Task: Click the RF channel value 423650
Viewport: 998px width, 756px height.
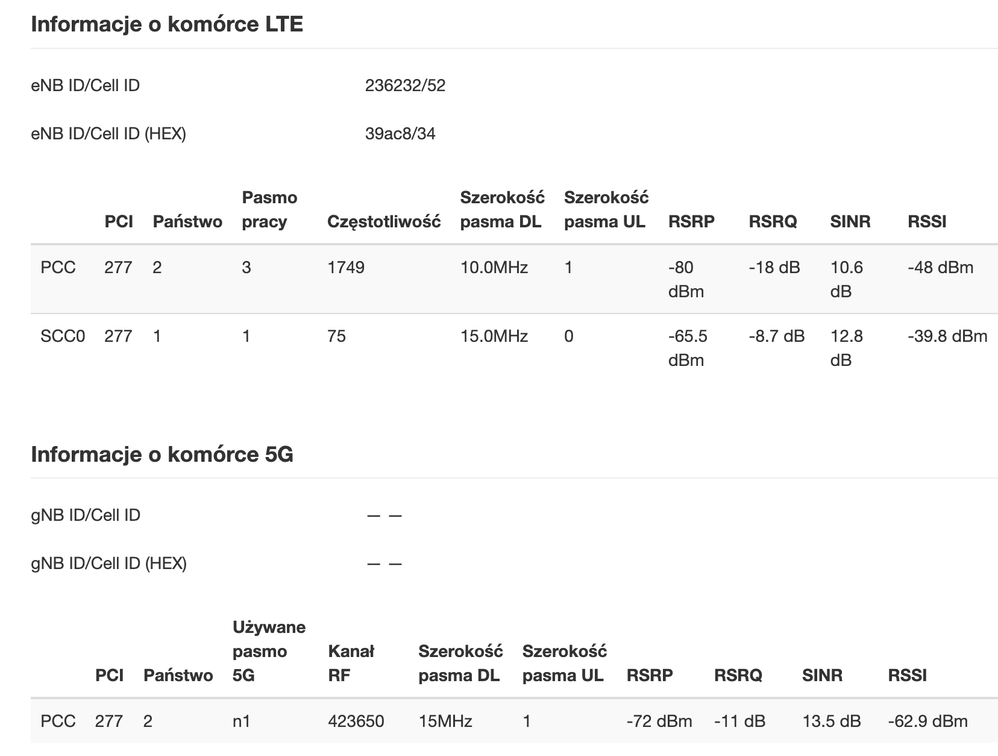Action: pos(356,721)
